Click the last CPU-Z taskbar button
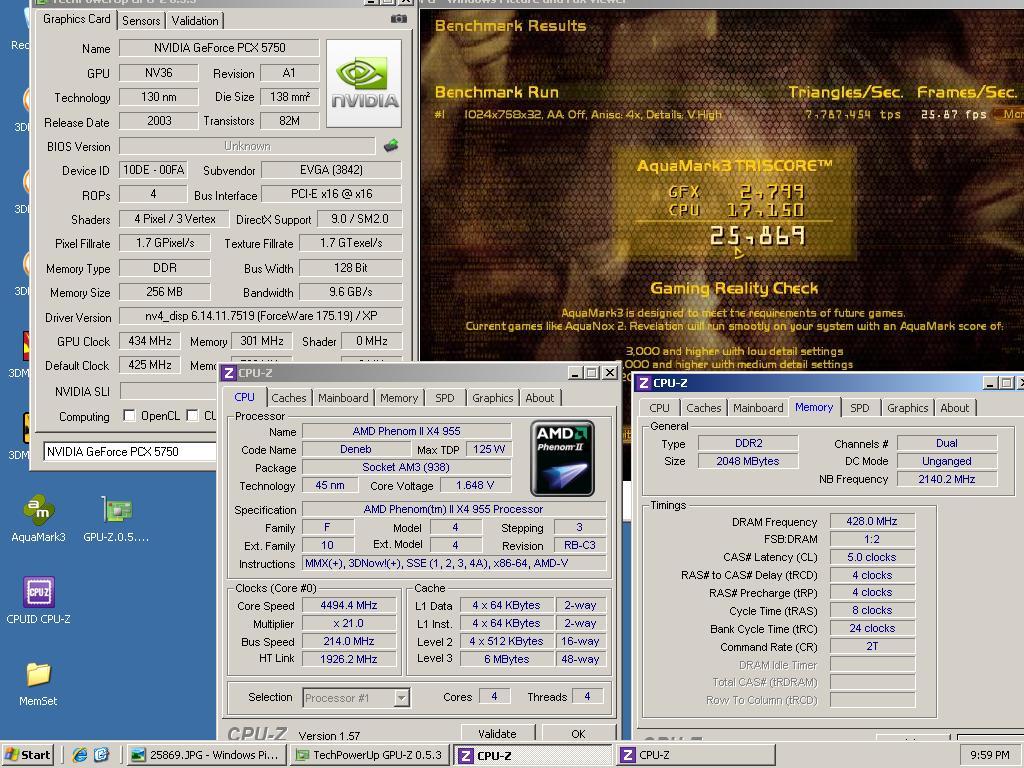 point(696,755)
